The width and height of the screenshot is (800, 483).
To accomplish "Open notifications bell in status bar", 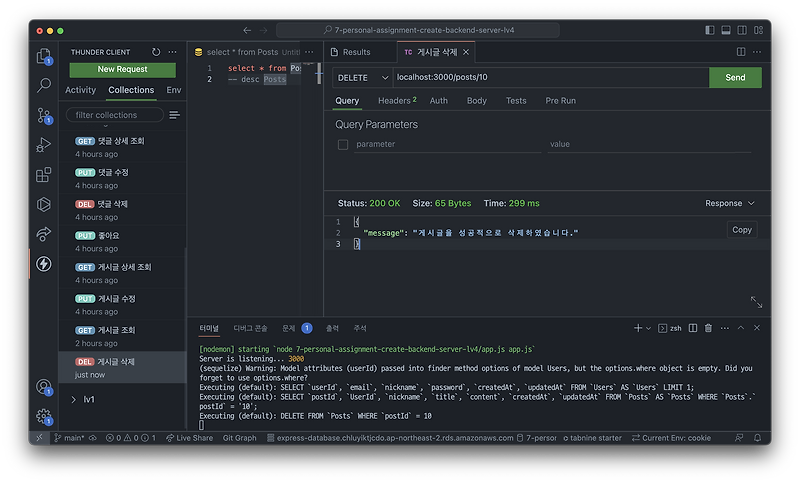I will [758, 438].
